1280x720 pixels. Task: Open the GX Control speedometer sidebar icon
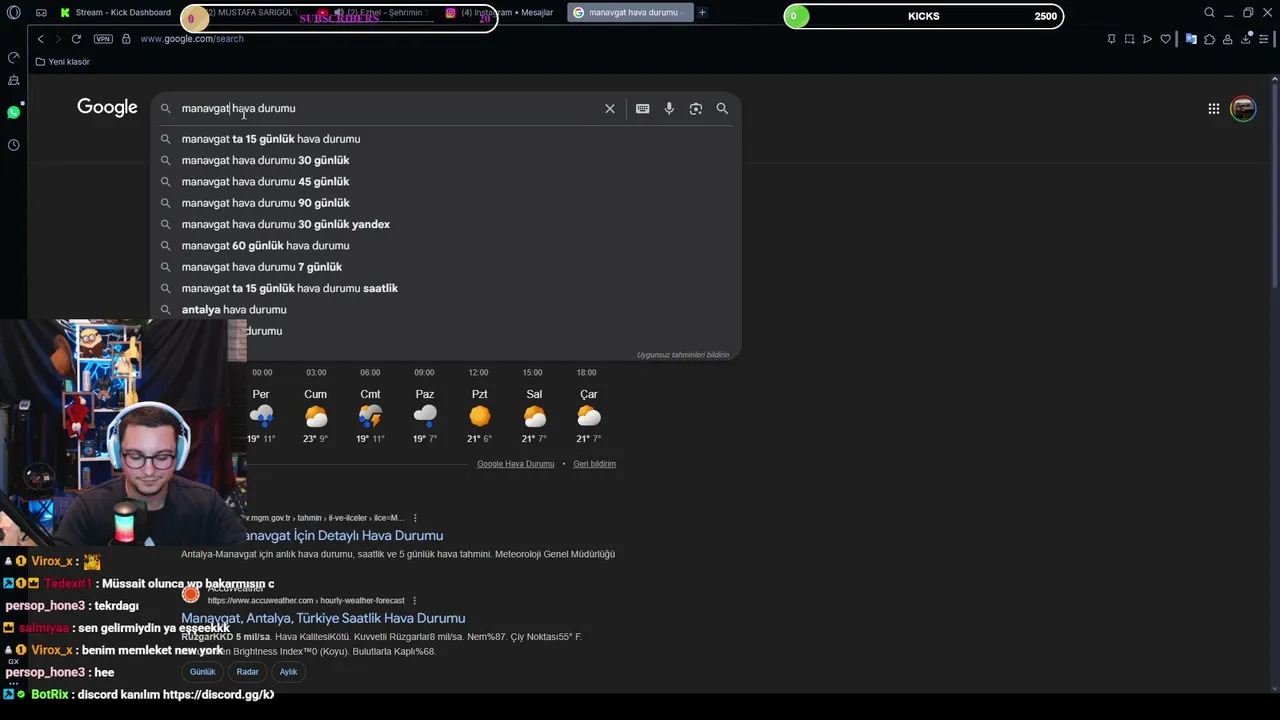pos(13,57)
